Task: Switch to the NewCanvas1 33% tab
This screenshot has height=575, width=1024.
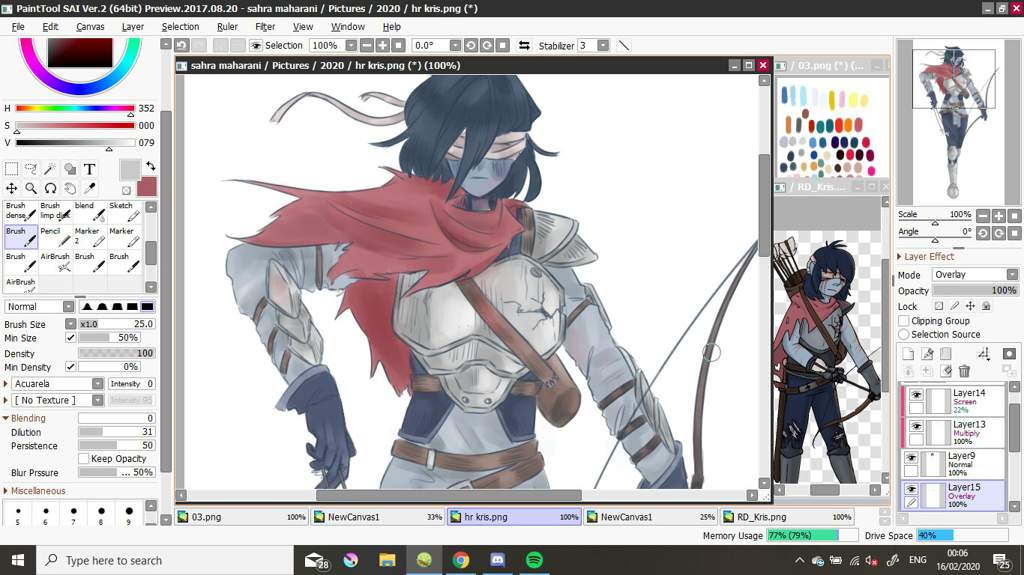Action: [x=378, y=516]
